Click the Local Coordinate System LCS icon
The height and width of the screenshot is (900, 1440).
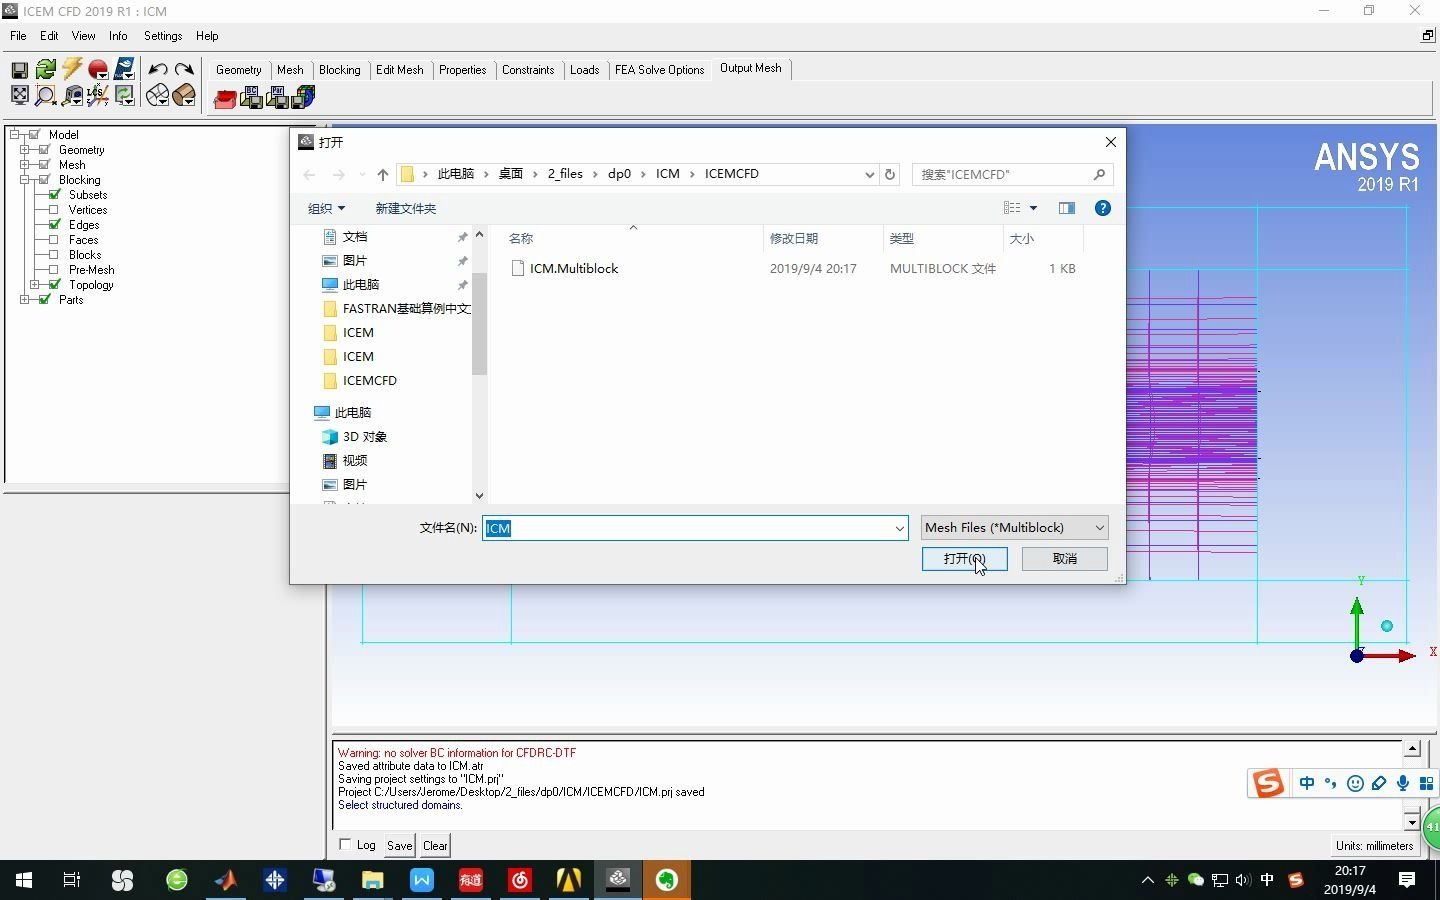tap(98, 95)
